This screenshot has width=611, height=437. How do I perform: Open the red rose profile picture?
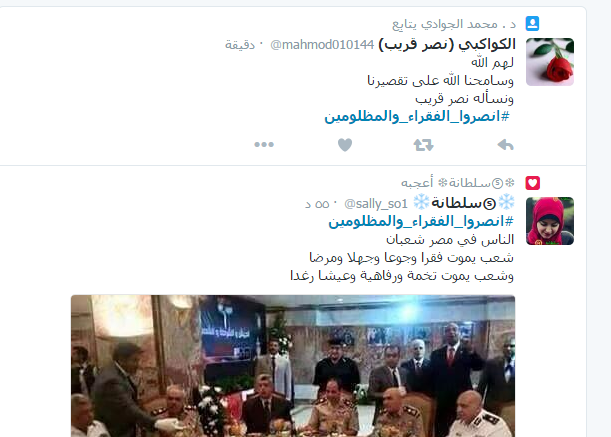point(550,62)
